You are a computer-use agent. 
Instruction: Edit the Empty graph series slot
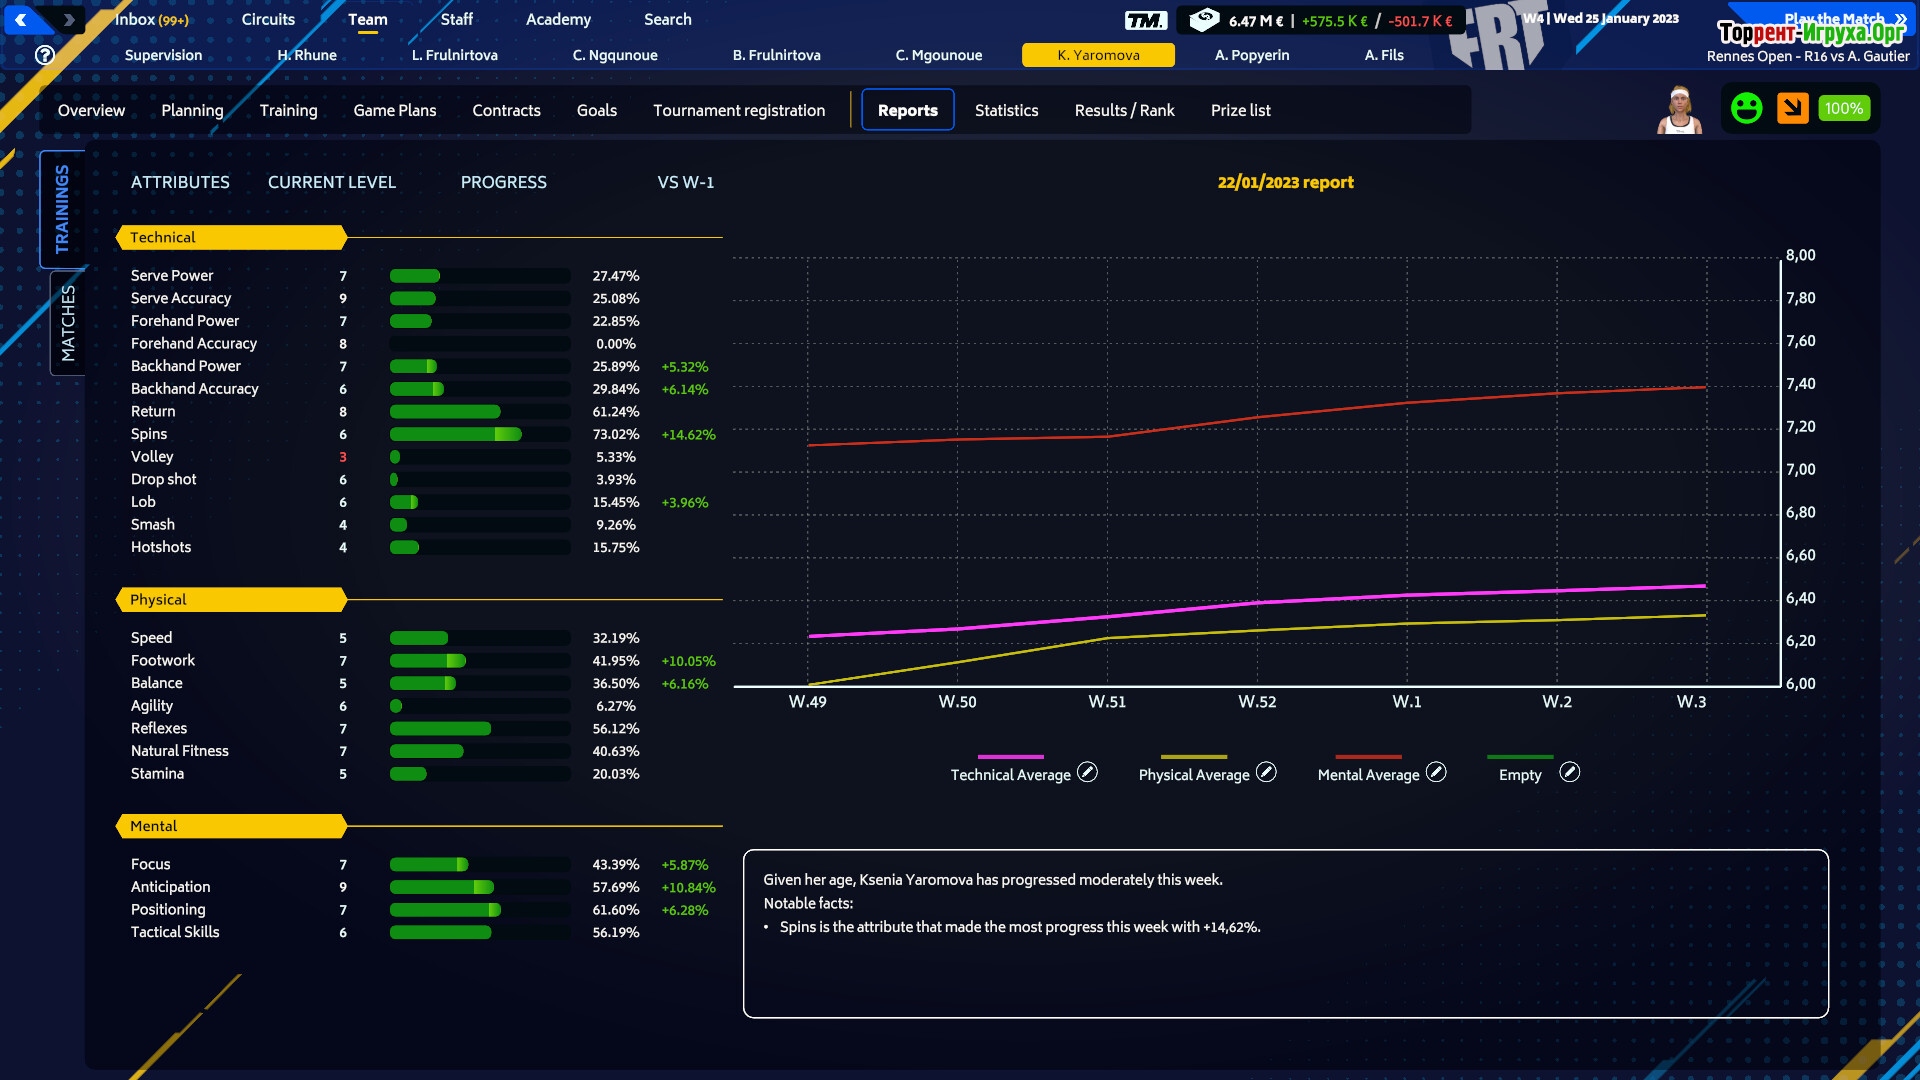(1570, 772)
